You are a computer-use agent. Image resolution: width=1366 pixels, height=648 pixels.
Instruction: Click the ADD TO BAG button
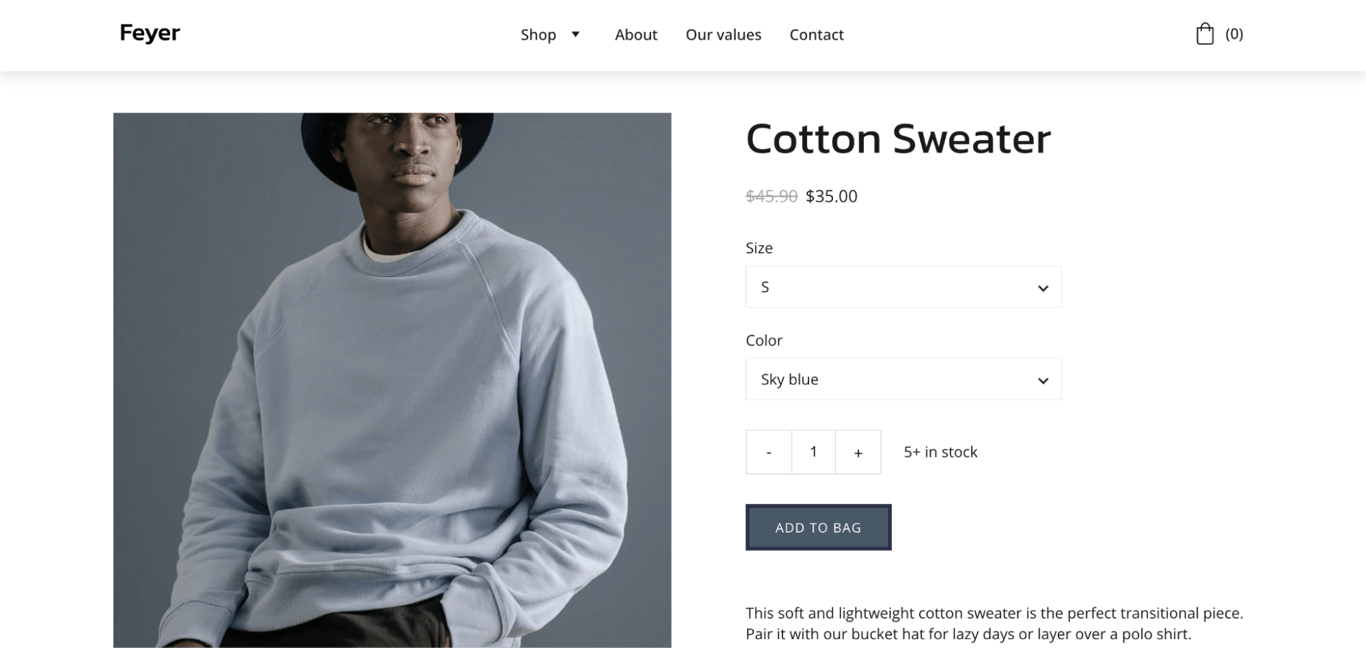click(818, 527)
